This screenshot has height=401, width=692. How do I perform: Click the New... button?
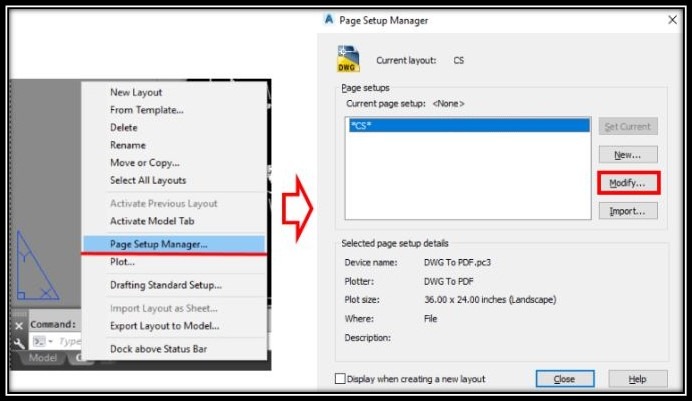click(628, 155)
